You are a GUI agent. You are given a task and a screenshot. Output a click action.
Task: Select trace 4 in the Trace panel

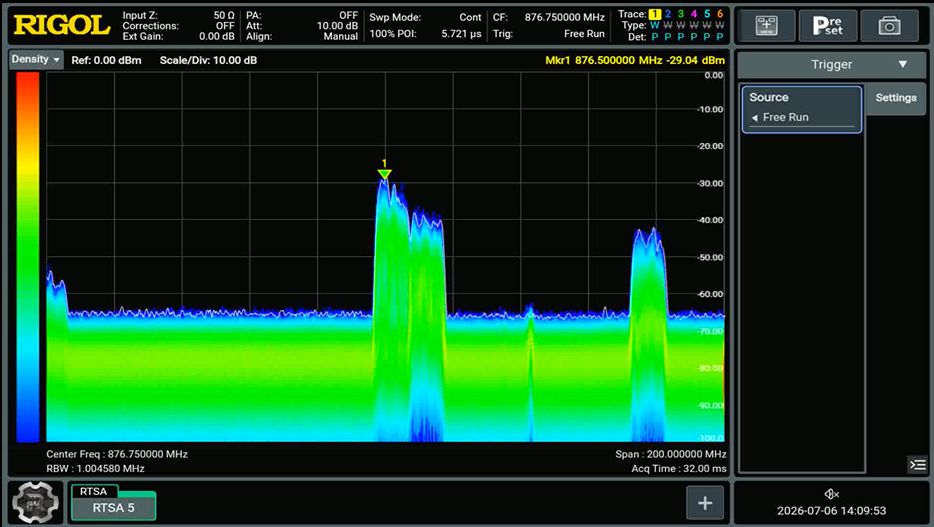coord(694,14)
